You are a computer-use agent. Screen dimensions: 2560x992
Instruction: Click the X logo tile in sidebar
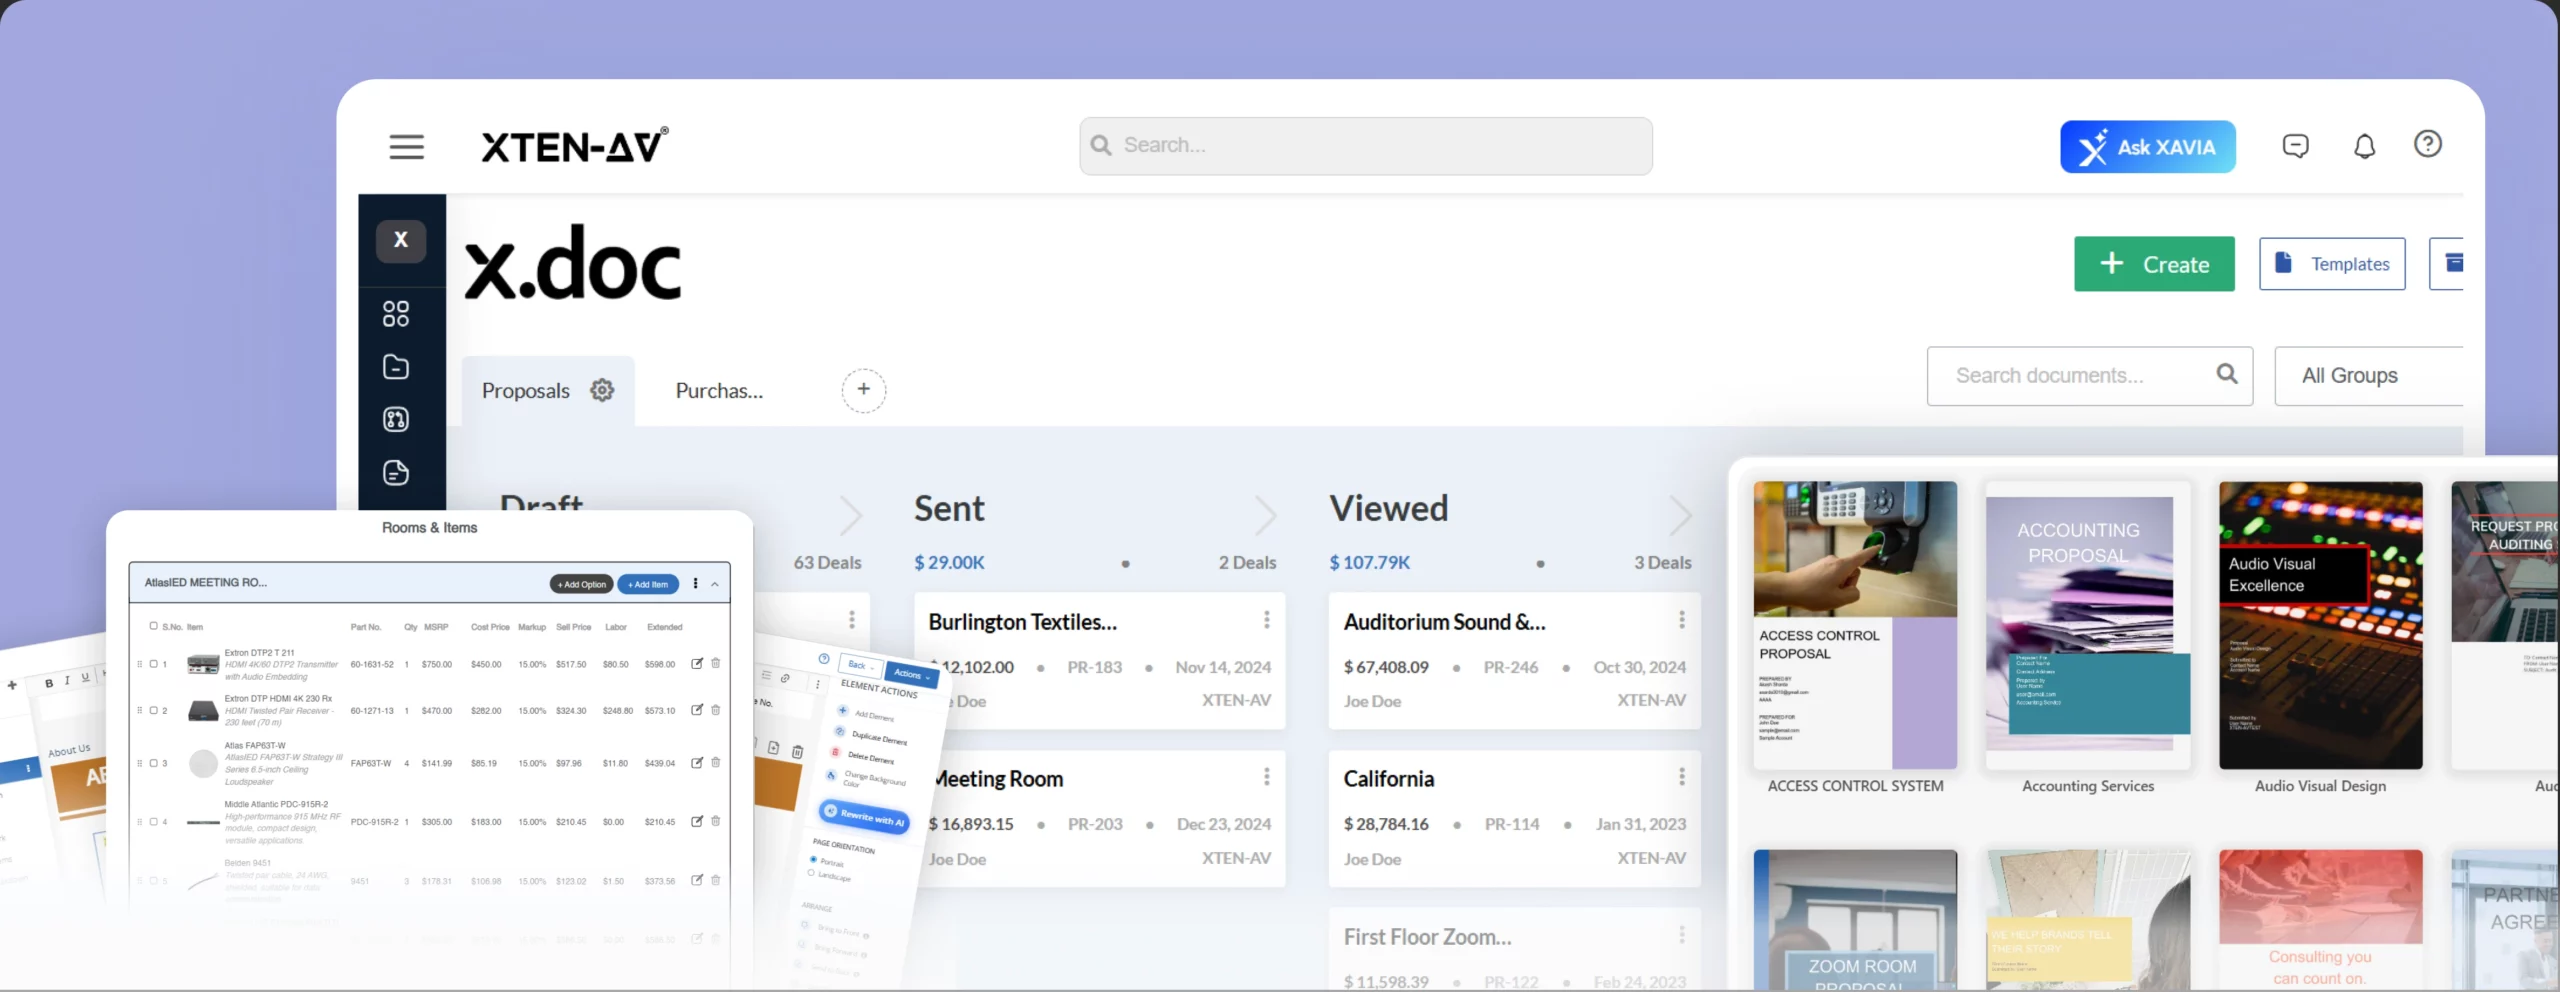tap(401, 240)
